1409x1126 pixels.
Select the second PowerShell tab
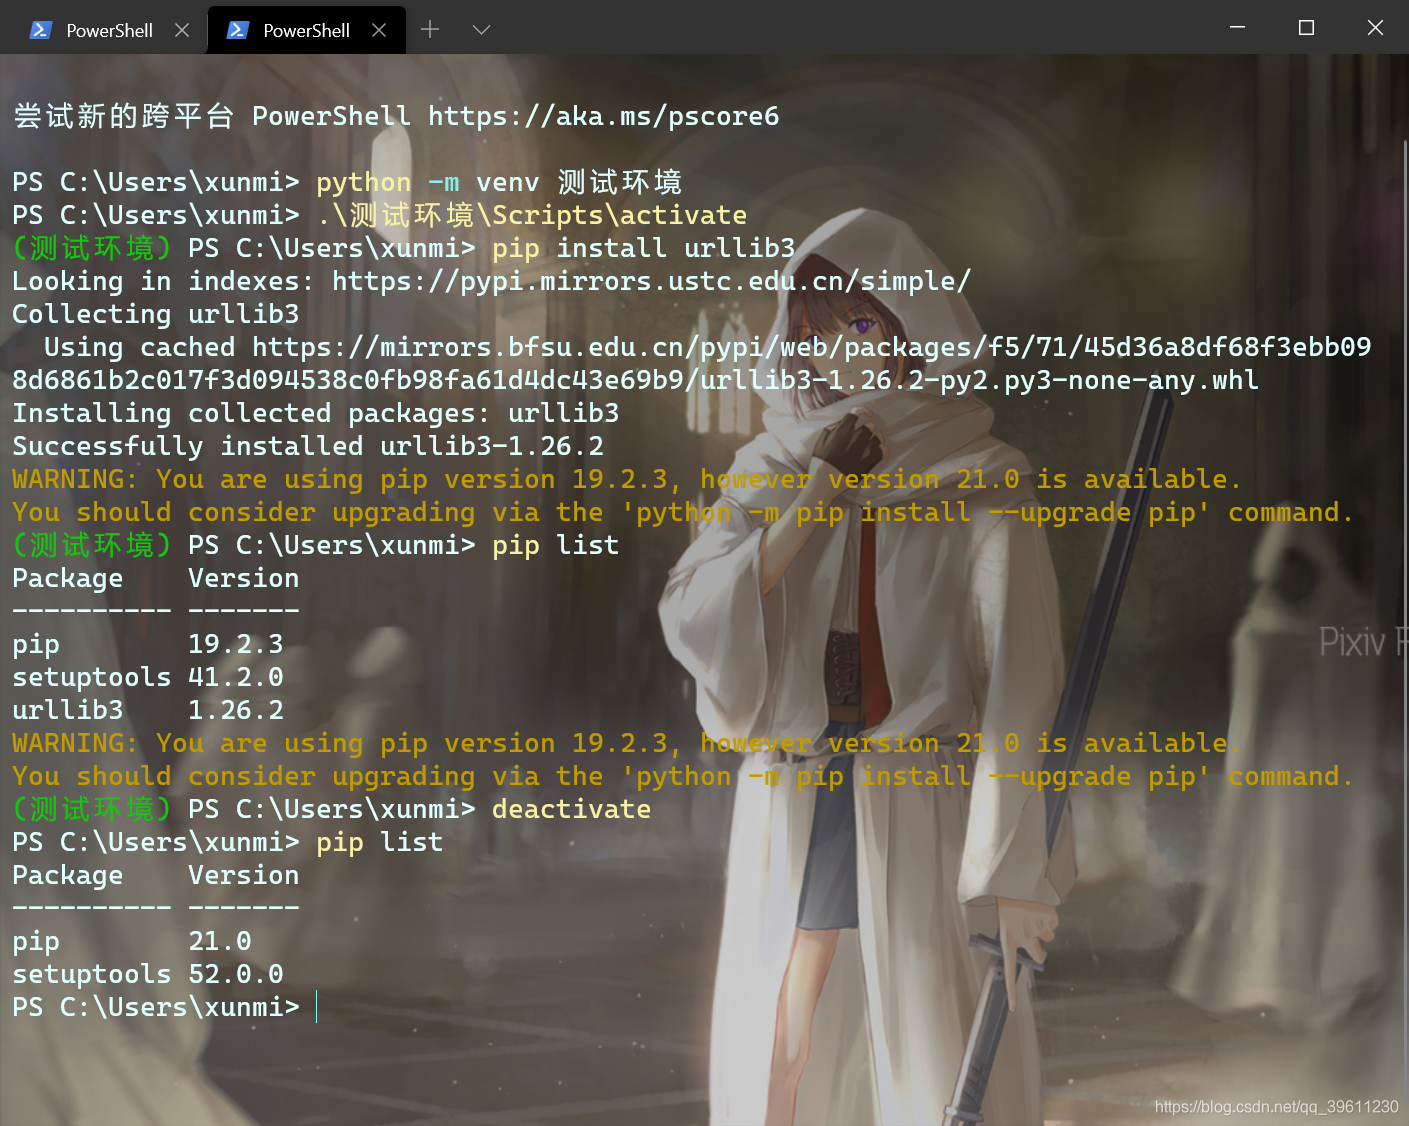pos(306,30)
